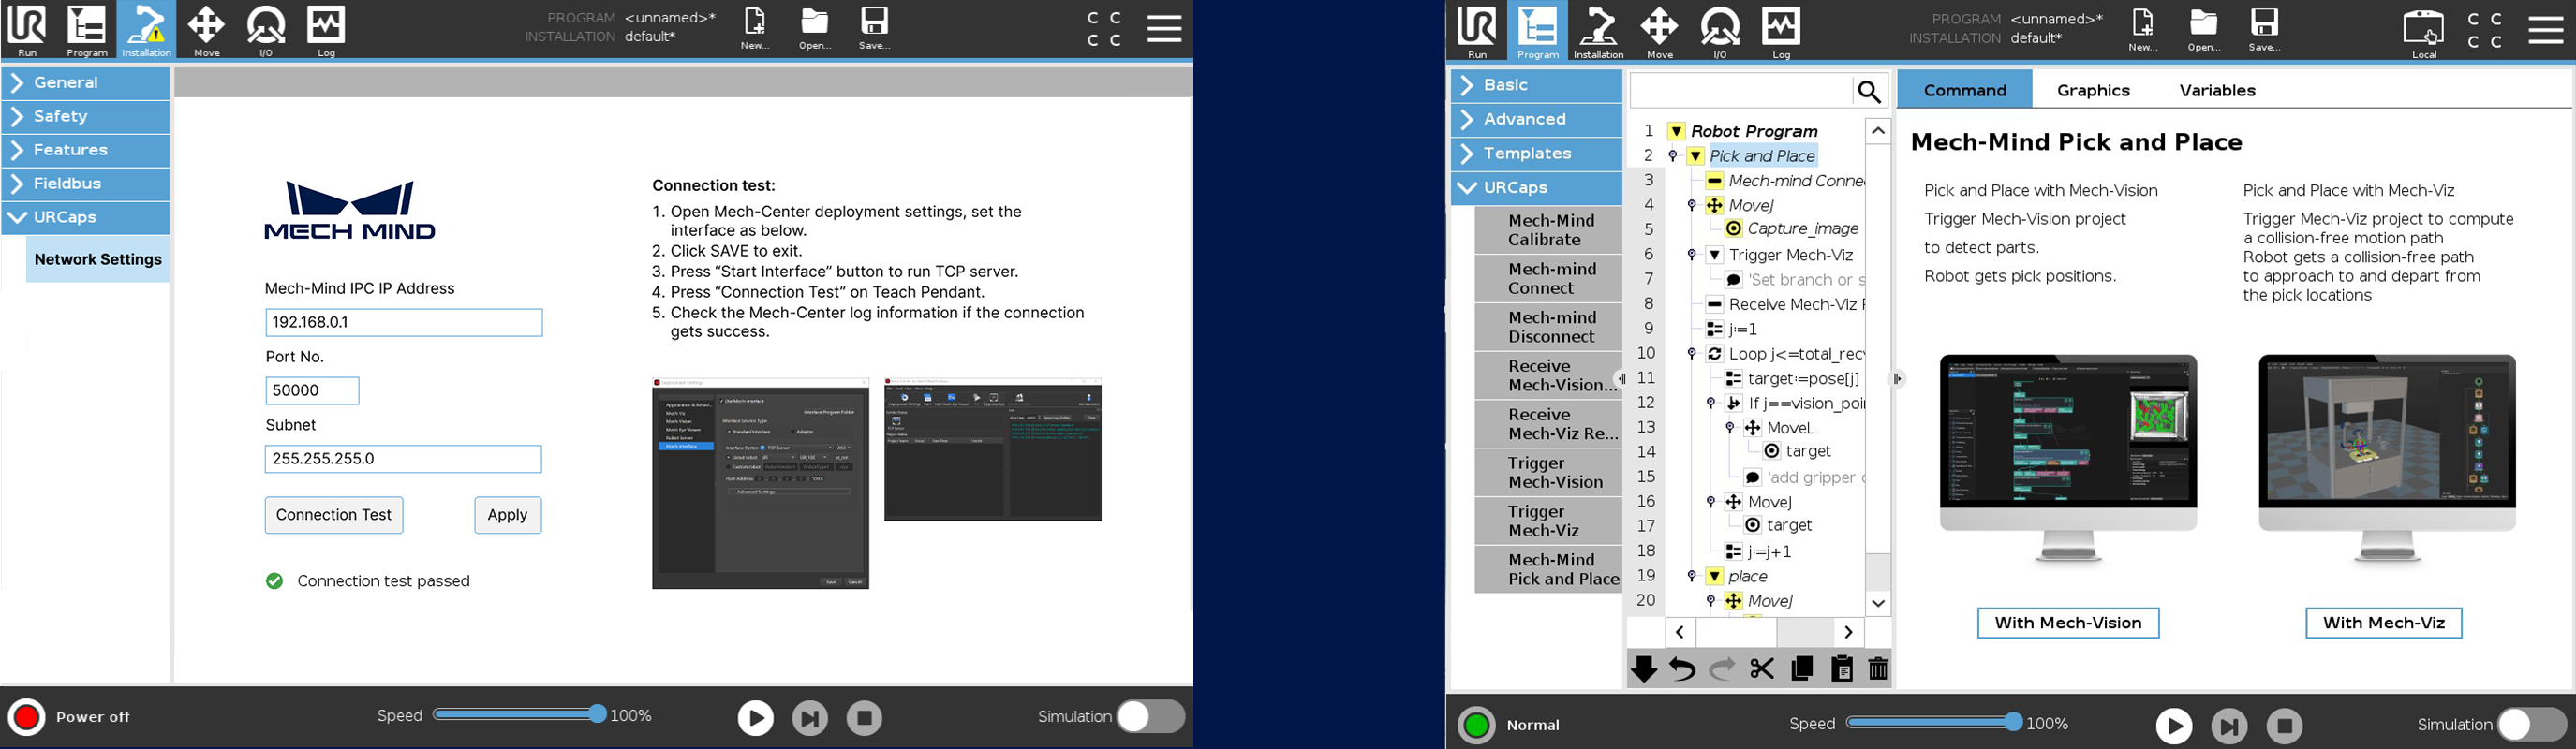
Task: Click the Connection Test button
Action: (334, 515)
